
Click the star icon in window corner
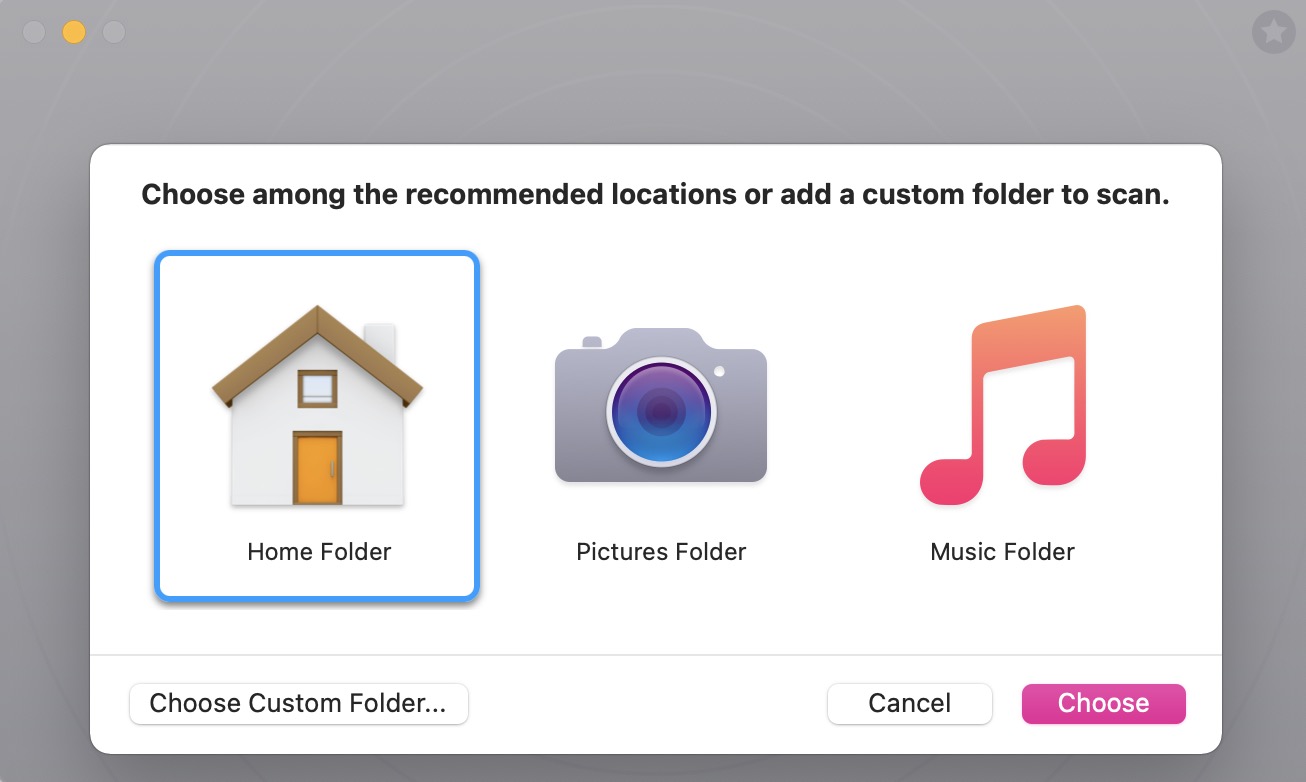[1273, 33]
